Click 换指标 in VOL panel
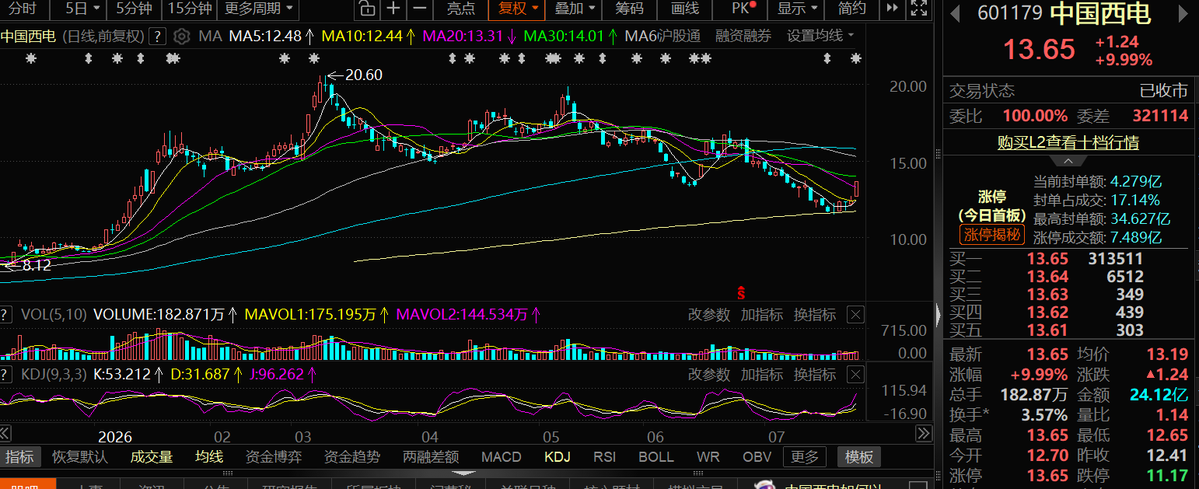Image resolution: width=1199 pixels, height=489 pixels. coord(814,315)
